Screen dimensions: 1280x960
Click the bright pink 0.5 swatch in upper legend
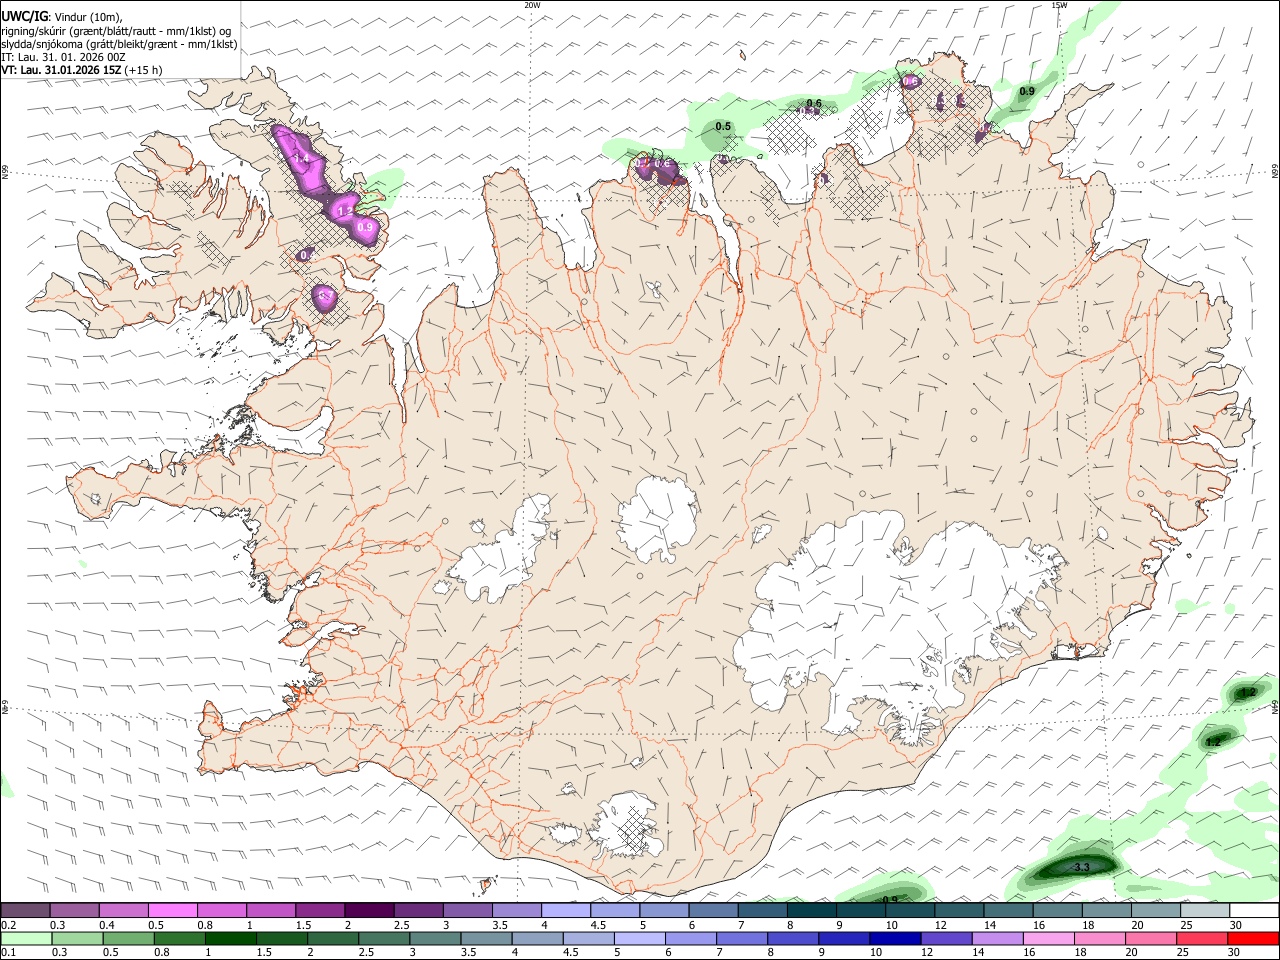point(173,910)
